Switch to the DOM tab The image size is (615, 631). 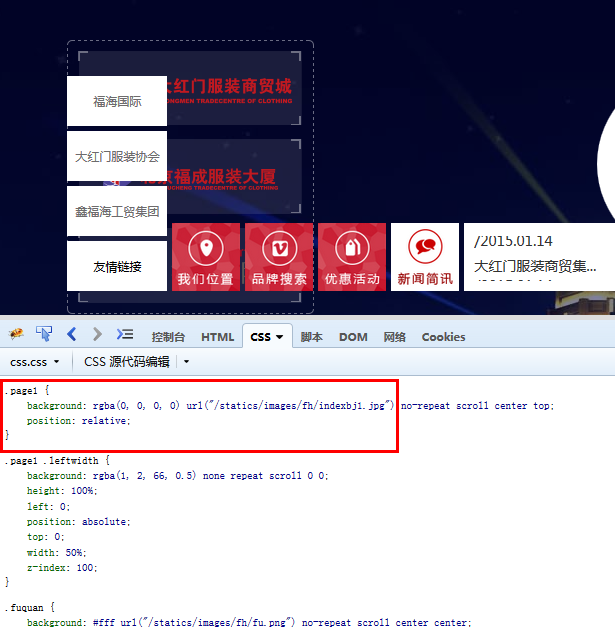point(353,337)
